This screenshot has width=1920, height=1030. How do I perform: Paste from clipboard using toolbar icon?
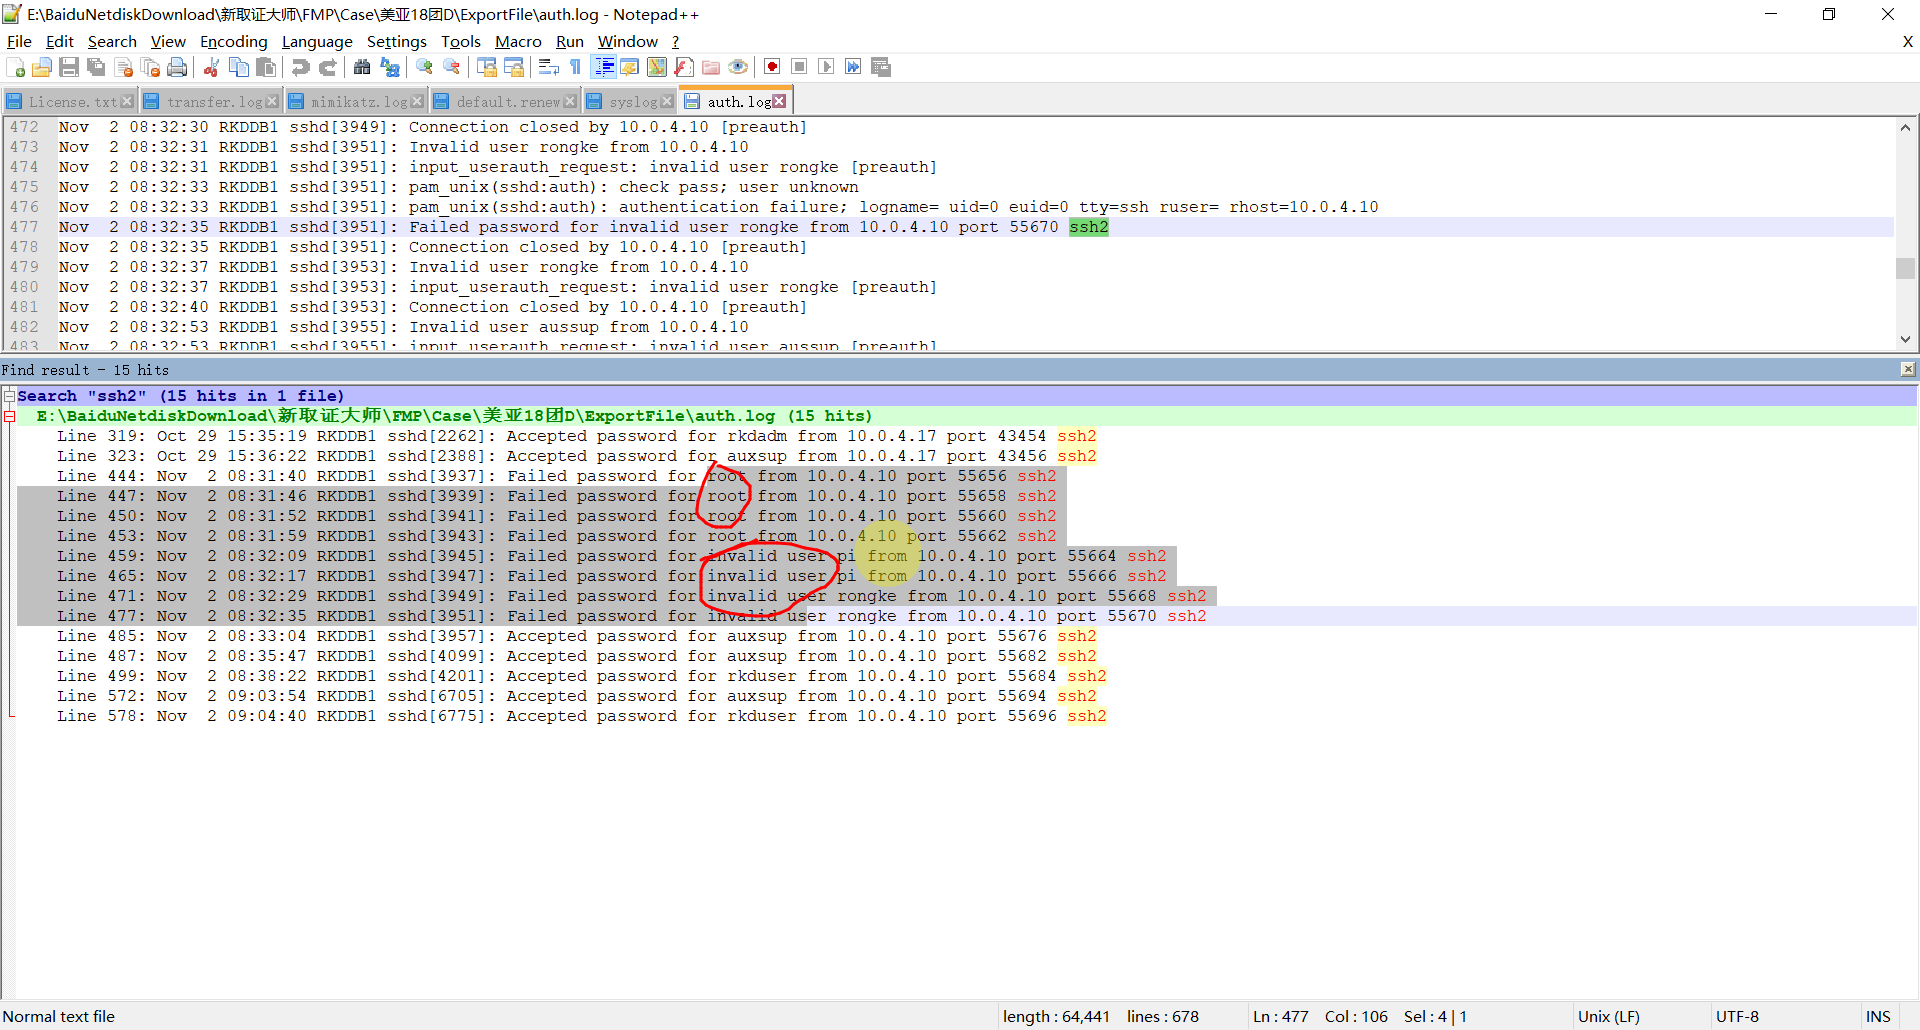pos(266,67)
